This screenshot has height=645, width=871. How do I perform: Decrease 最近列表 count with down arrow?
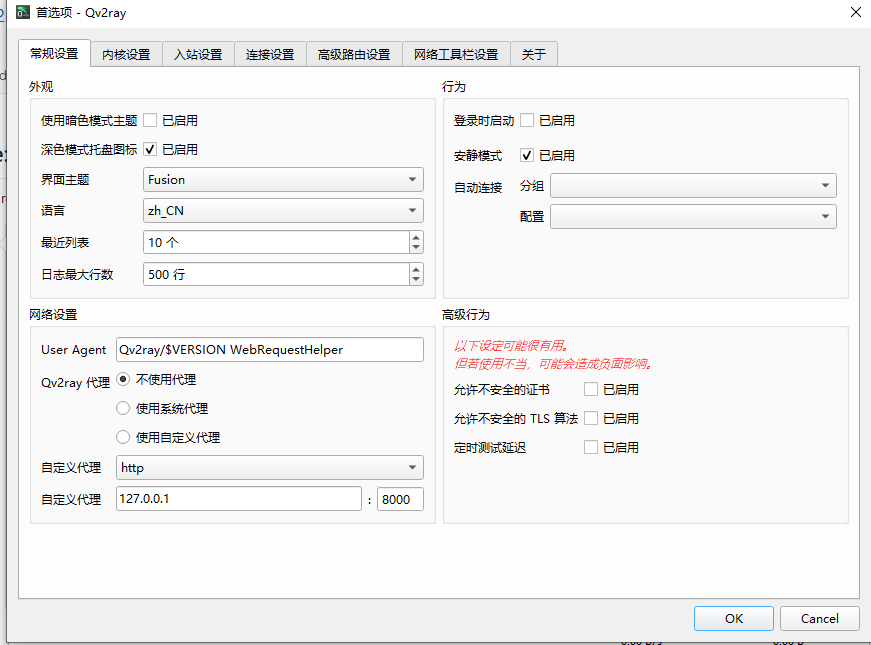pyautogui.click(x=416, y=247)
